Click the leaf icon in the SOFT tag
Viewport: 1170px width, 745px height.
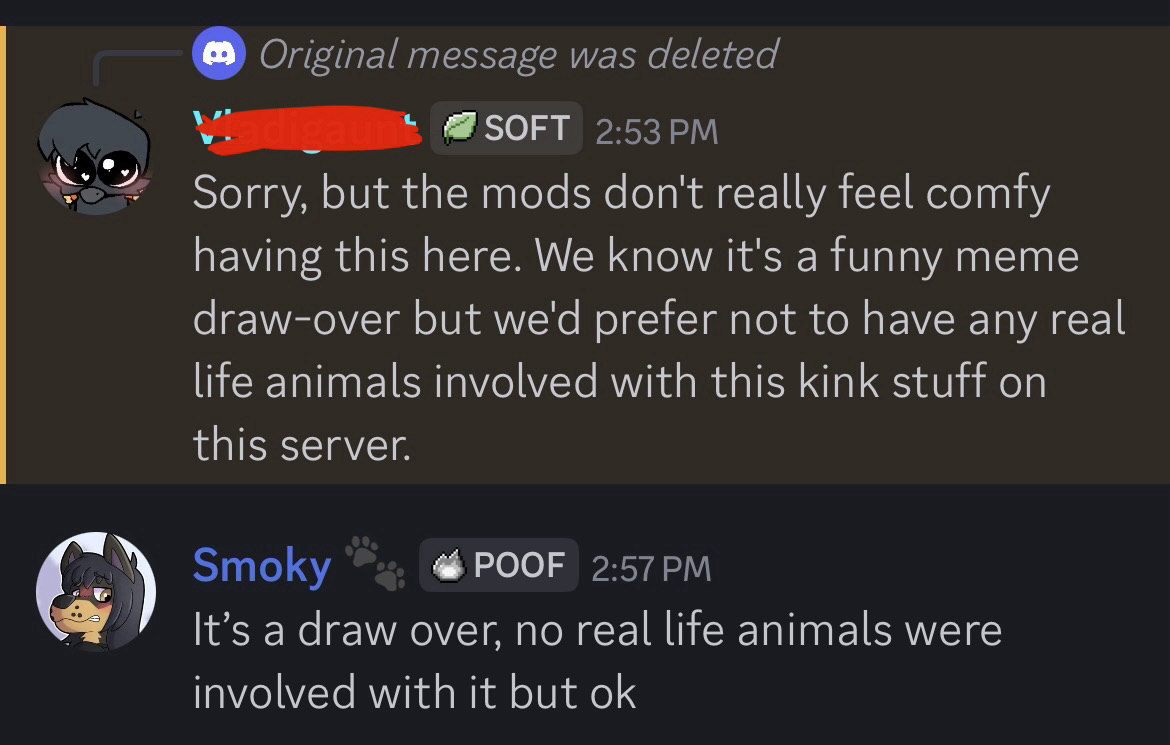pos(457,129)
